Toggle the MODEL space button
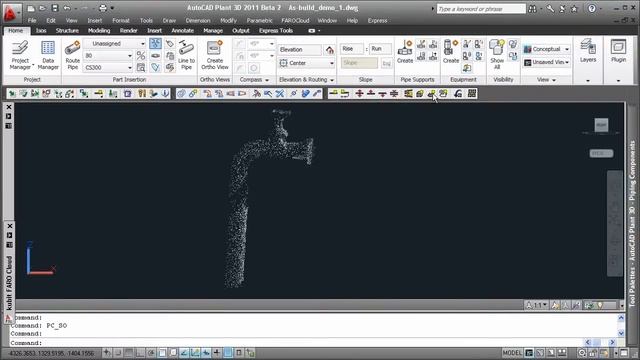Screen dimensions: 640x360 512,353
